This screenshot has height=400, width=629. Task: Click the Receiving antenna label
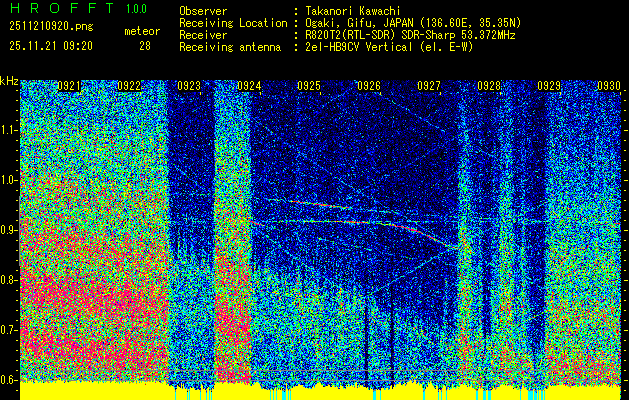pyautogui.click(x=230, y=47)
